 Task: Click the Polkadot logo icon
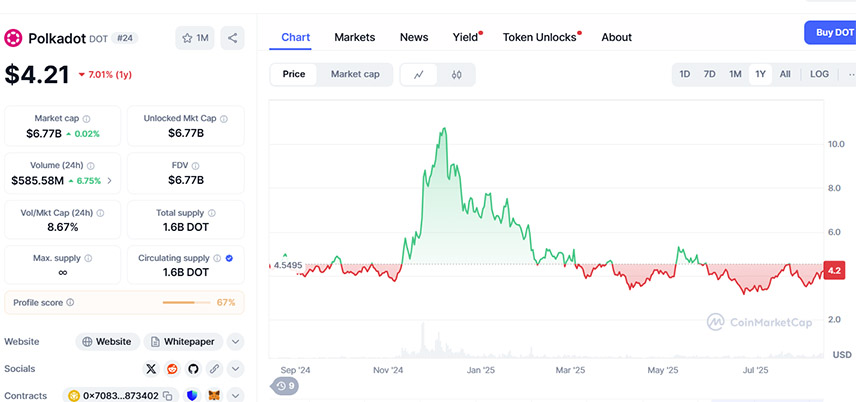pos(13,38)
